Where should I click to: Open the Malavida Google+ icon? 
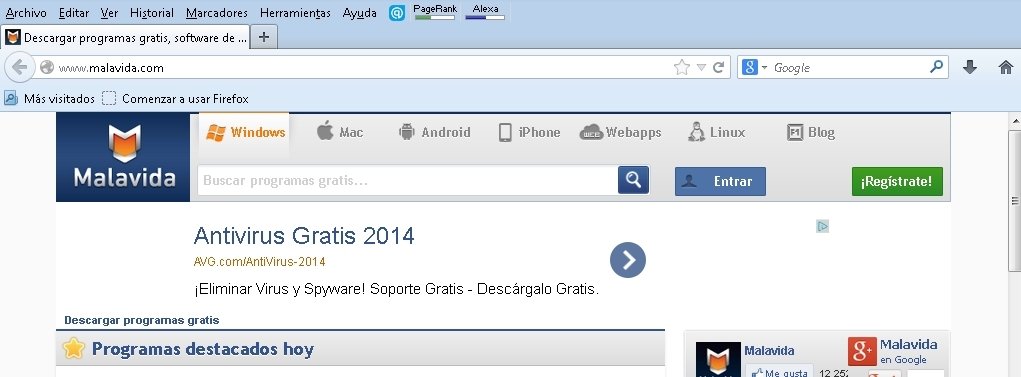tap(862, 351)
